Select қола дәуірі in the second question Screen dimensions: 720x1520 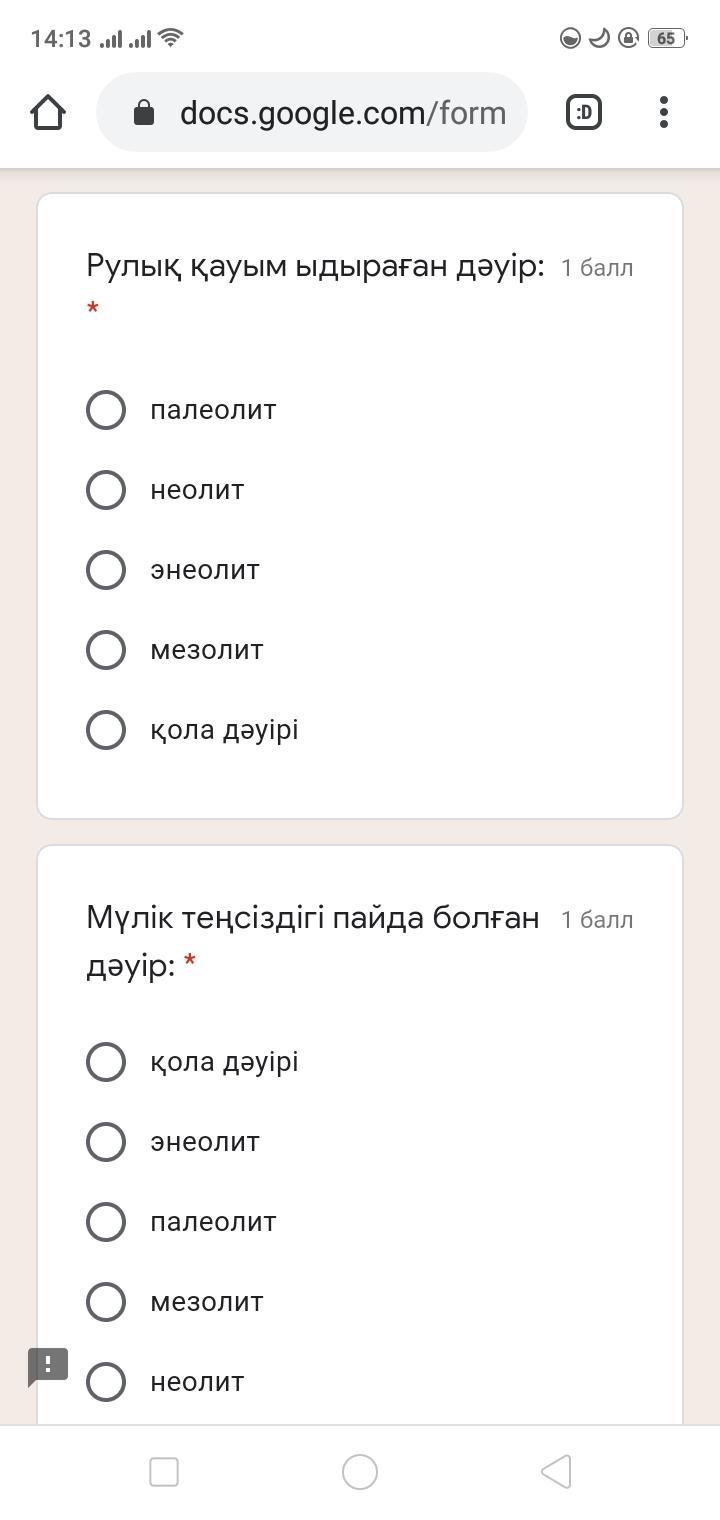pos(106,1062)
